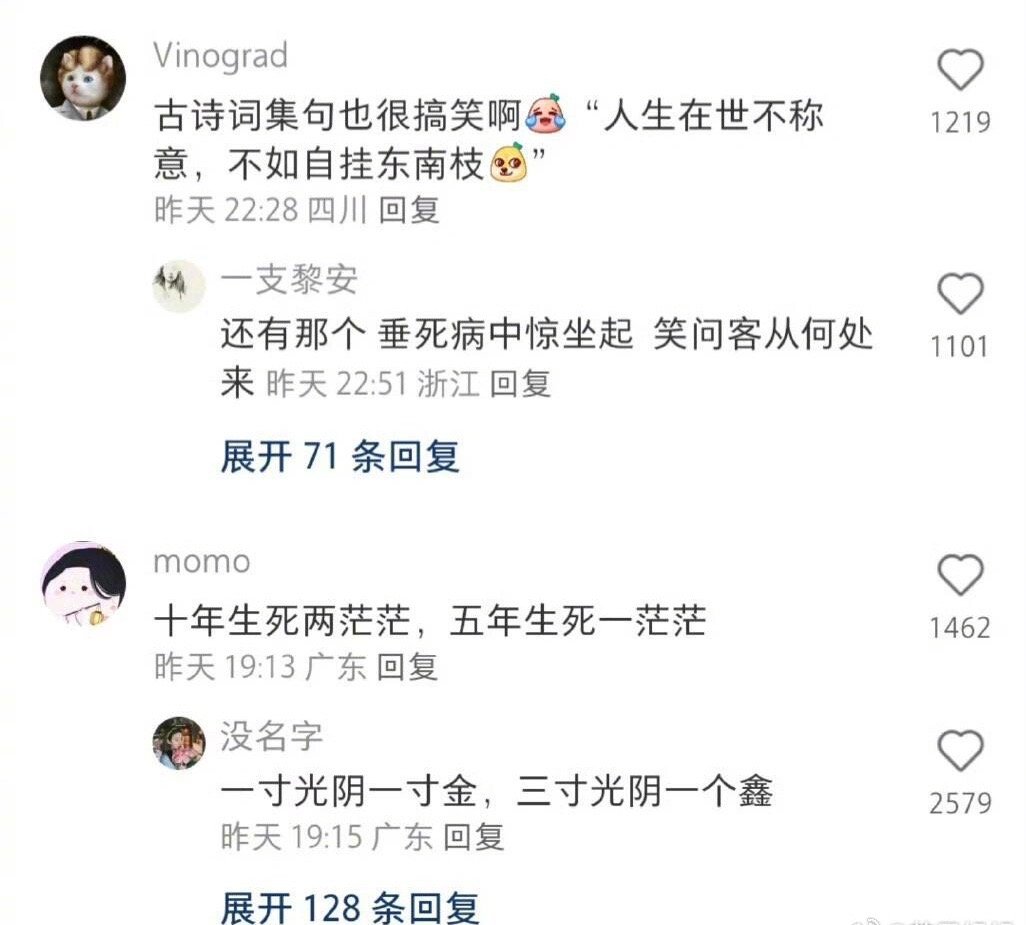Open 一支黎安's profile avatar

click(179, 286)
